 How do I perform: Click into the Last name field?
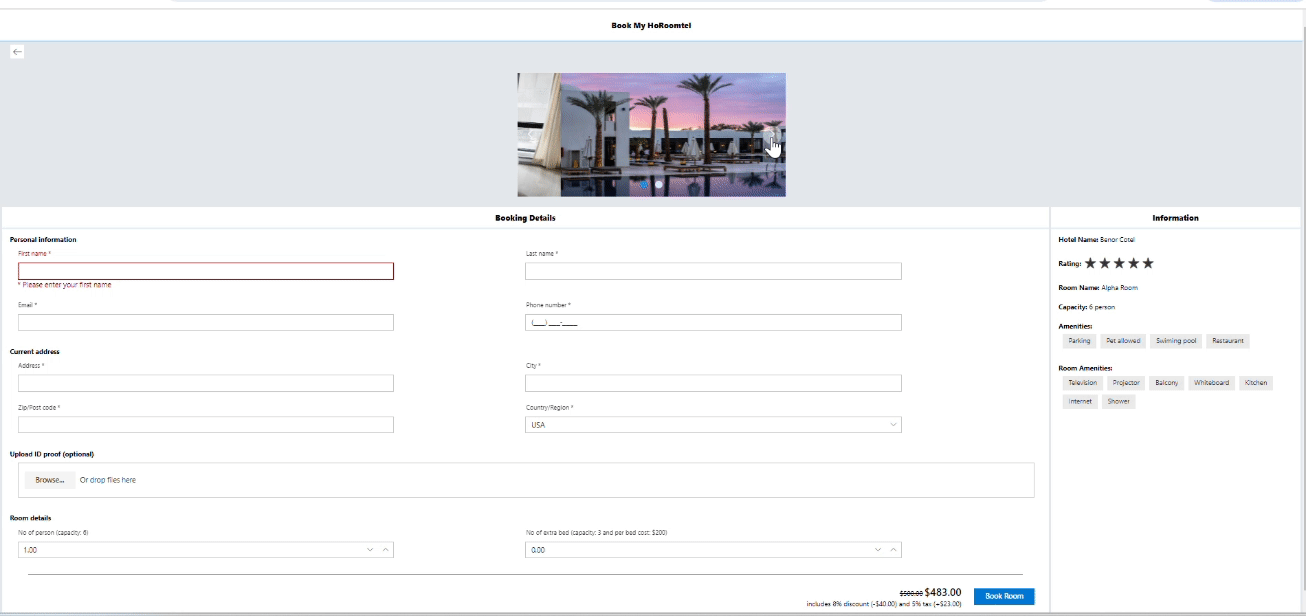click(x=713, y=271)
